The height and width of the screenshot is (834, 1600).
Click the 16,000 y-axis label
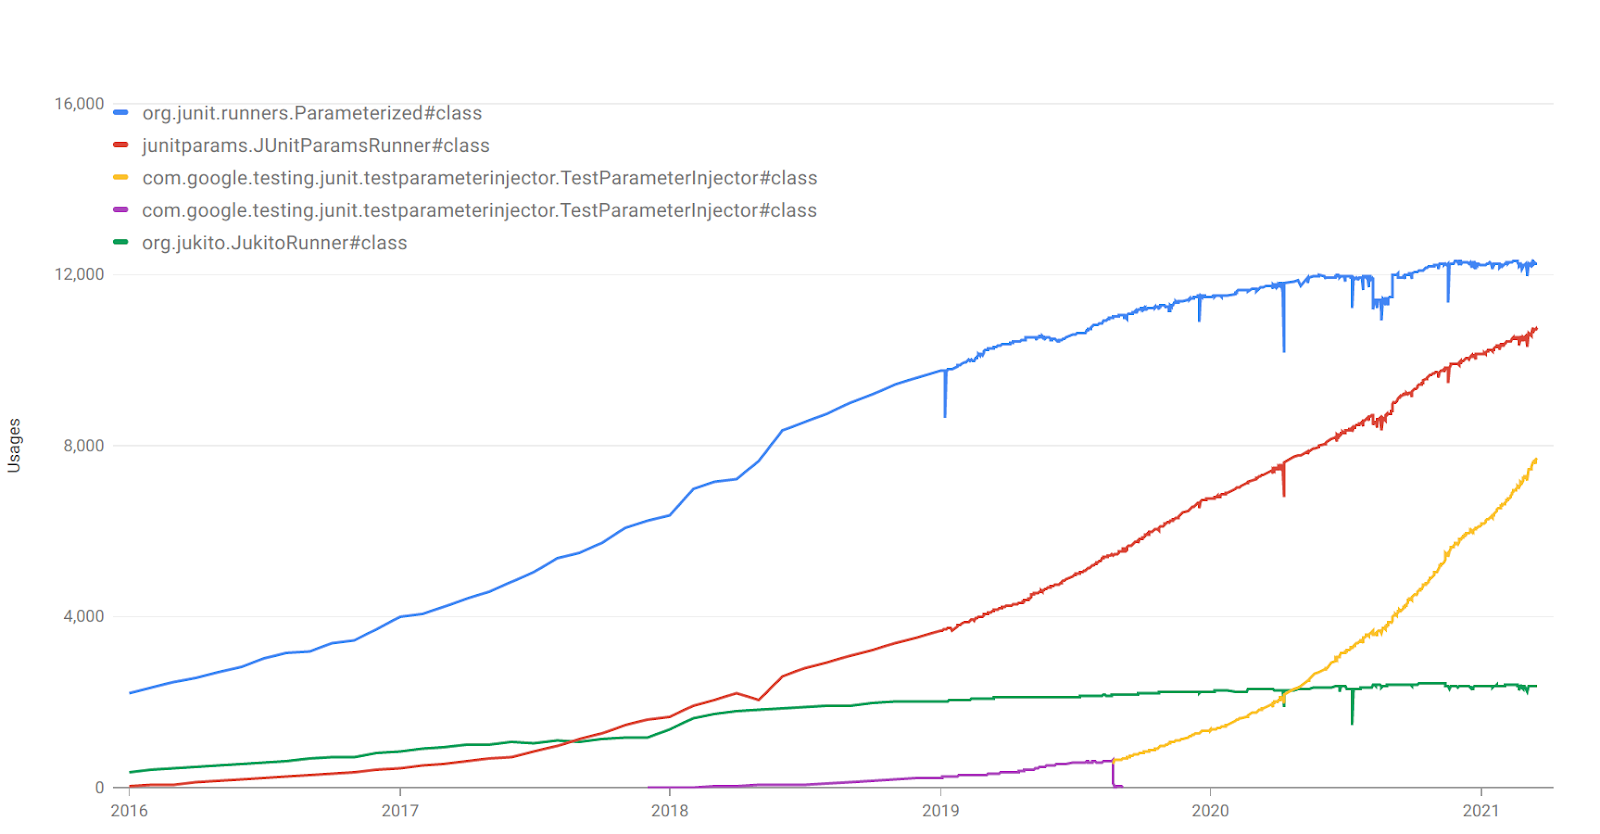(x=79, y=104)
